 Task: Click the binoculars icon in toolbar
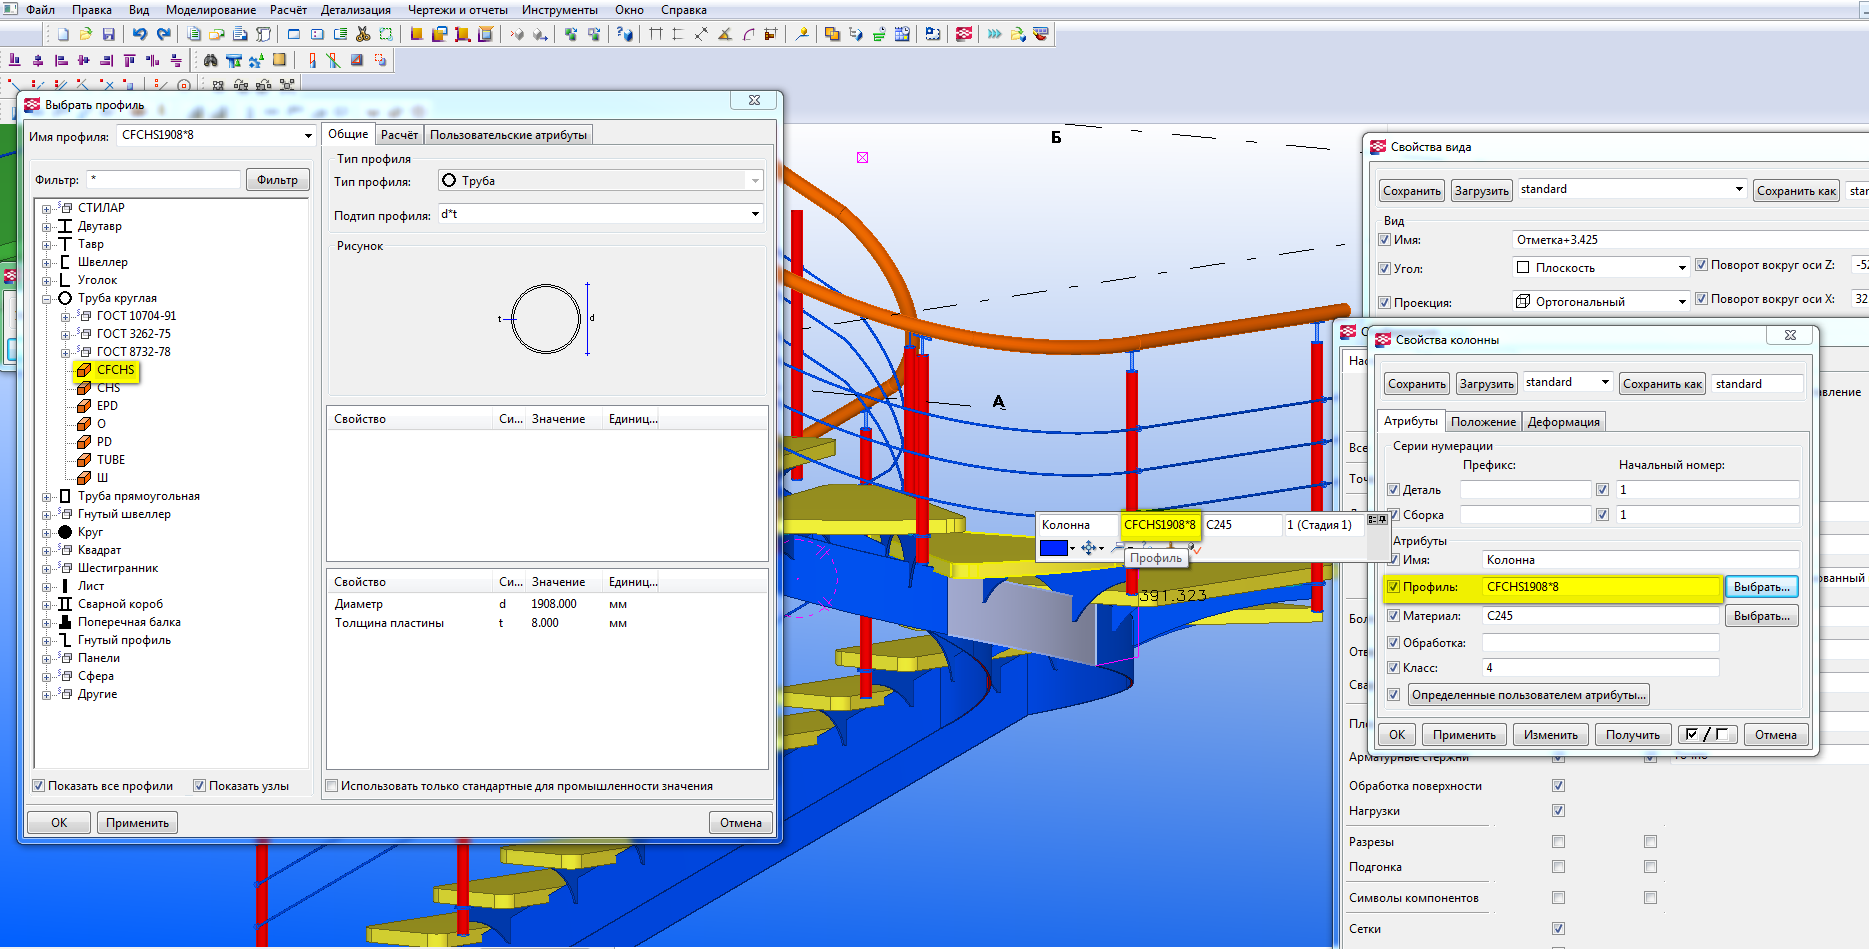pos(210,60)
